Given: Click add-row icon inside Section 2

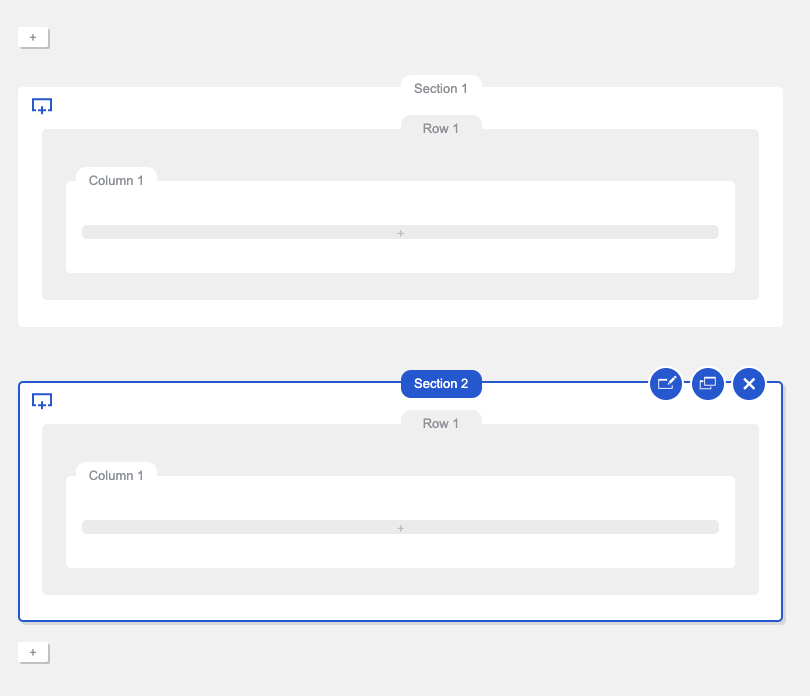Looking at the screenshot, I should pos(42,401).
